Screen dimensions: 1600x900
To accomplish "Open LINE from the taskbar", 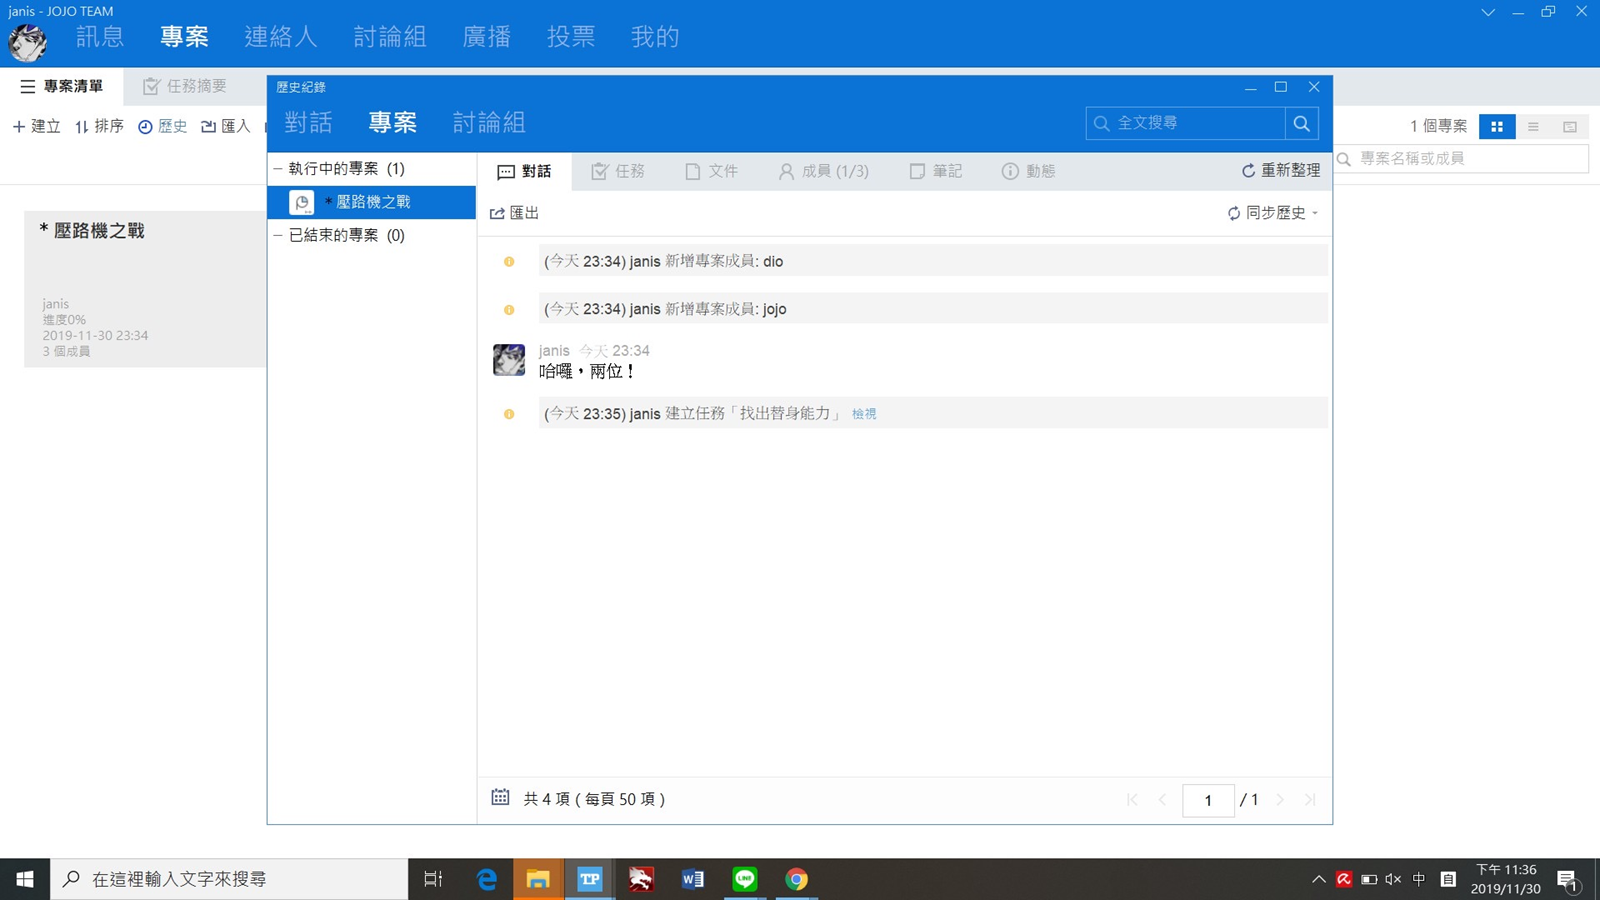I will [745, 879].
